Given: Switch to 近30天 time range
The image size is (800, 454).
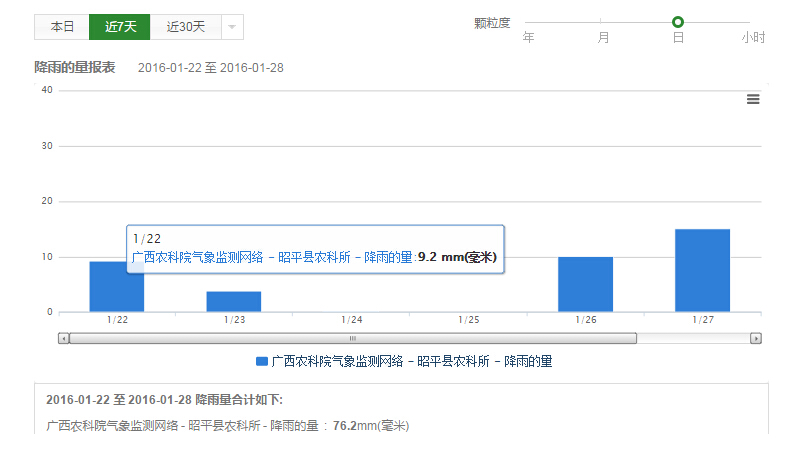Looking at the screenshot, I should pyautogui.click(x=185, y=27).
